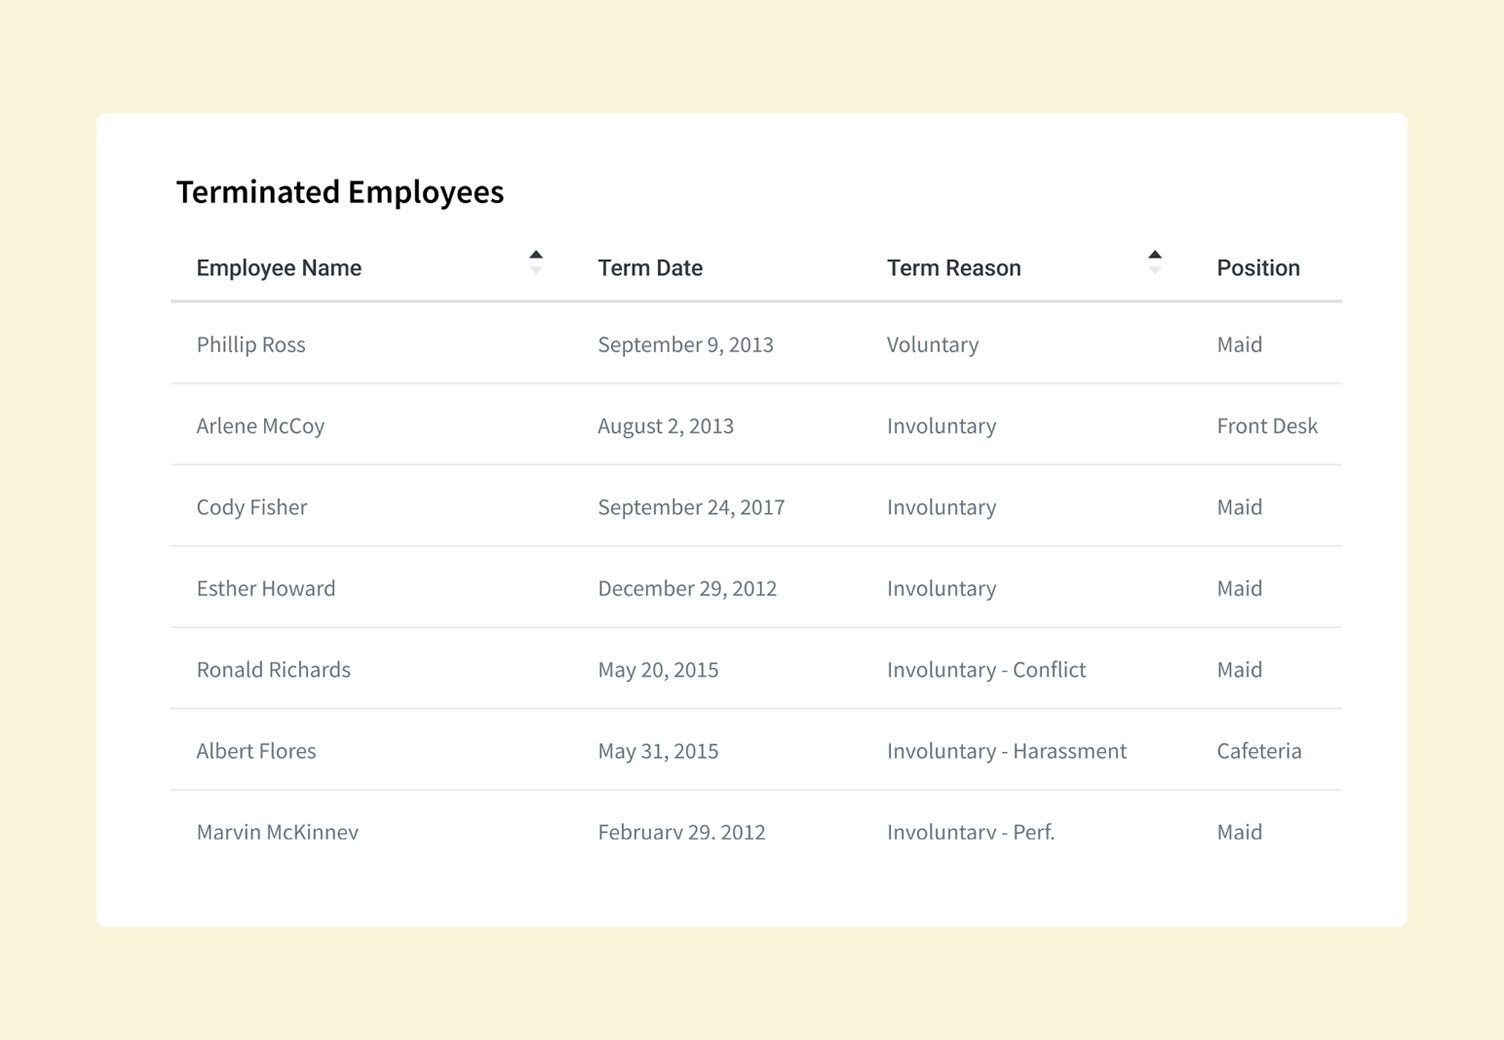Click Maid position in Marvin McKinney row

1240,831
